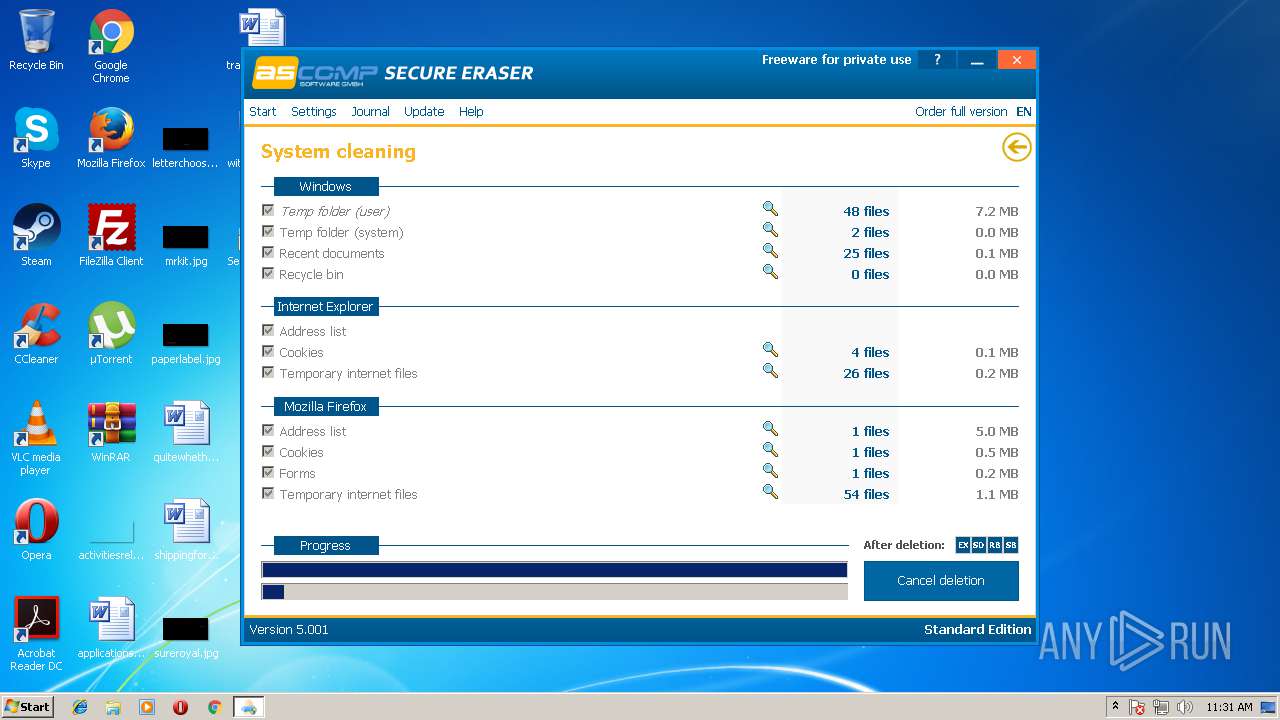The width and height of the screenshot is (1280, 720).
Task: Open the question mark help button in title bar
Action: [x=937, y=60]
